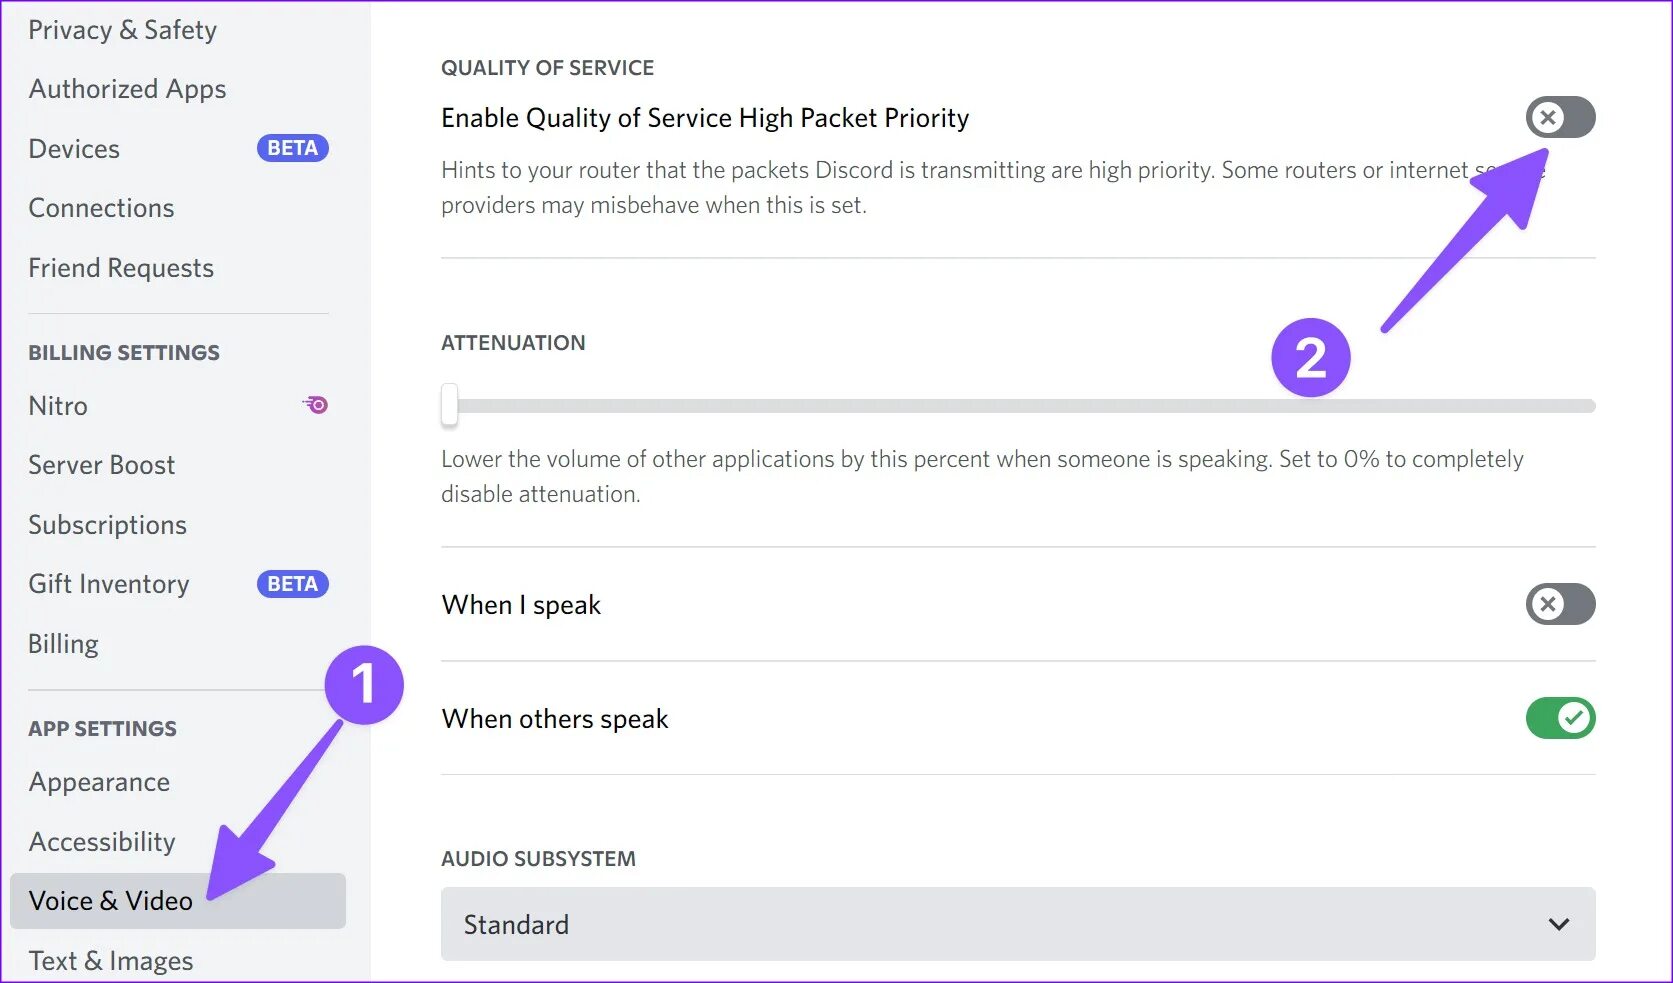Click the chevron arrow in Audio Subsystem box

tap(1558, 924)
